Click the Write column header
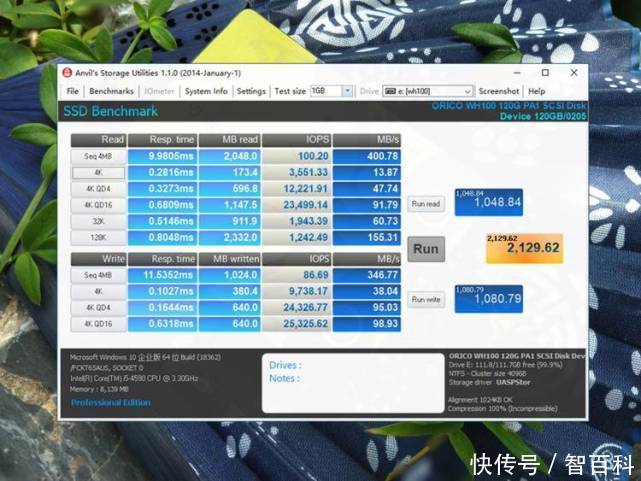 point(98,259)
